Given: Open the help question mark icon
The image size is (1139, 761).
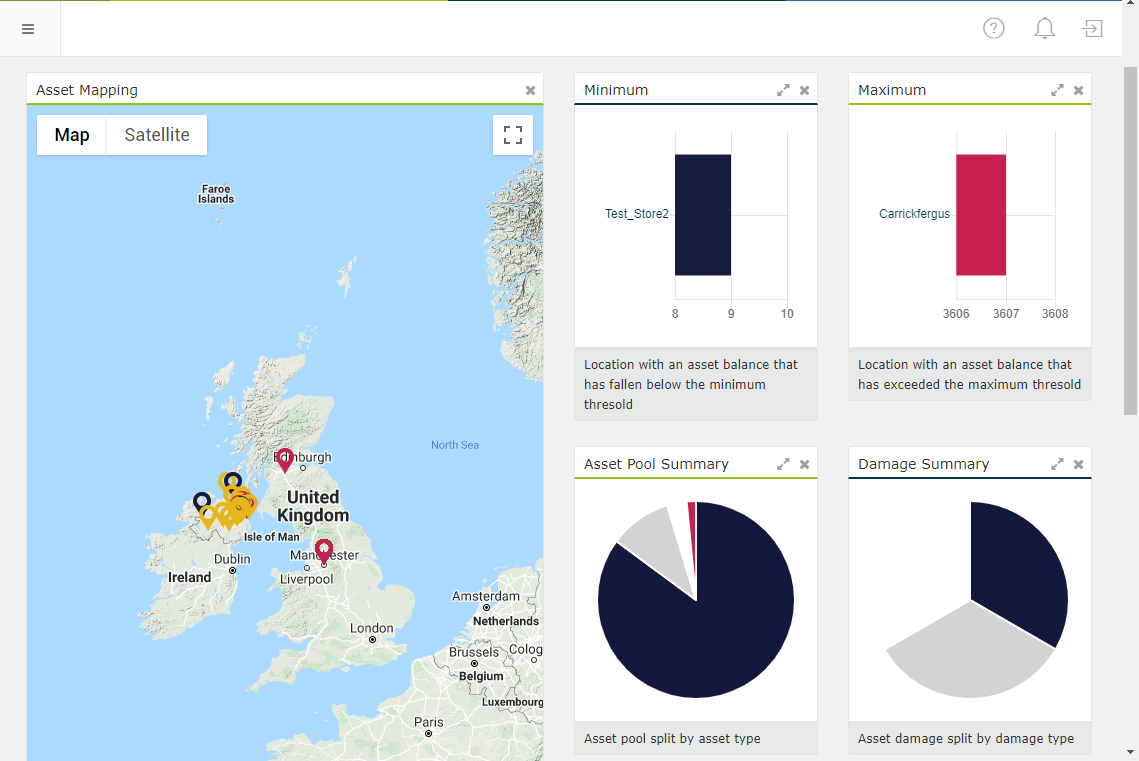Looking at the screenshot, I should 993,28.
